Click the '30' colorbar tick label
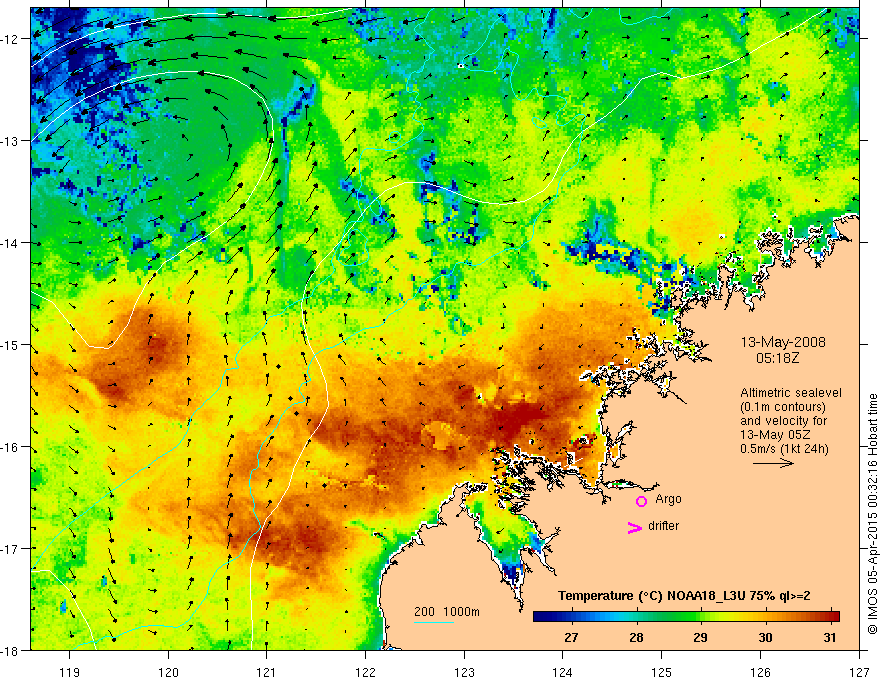This screenshot has width=880, height=680. [765, 637]
